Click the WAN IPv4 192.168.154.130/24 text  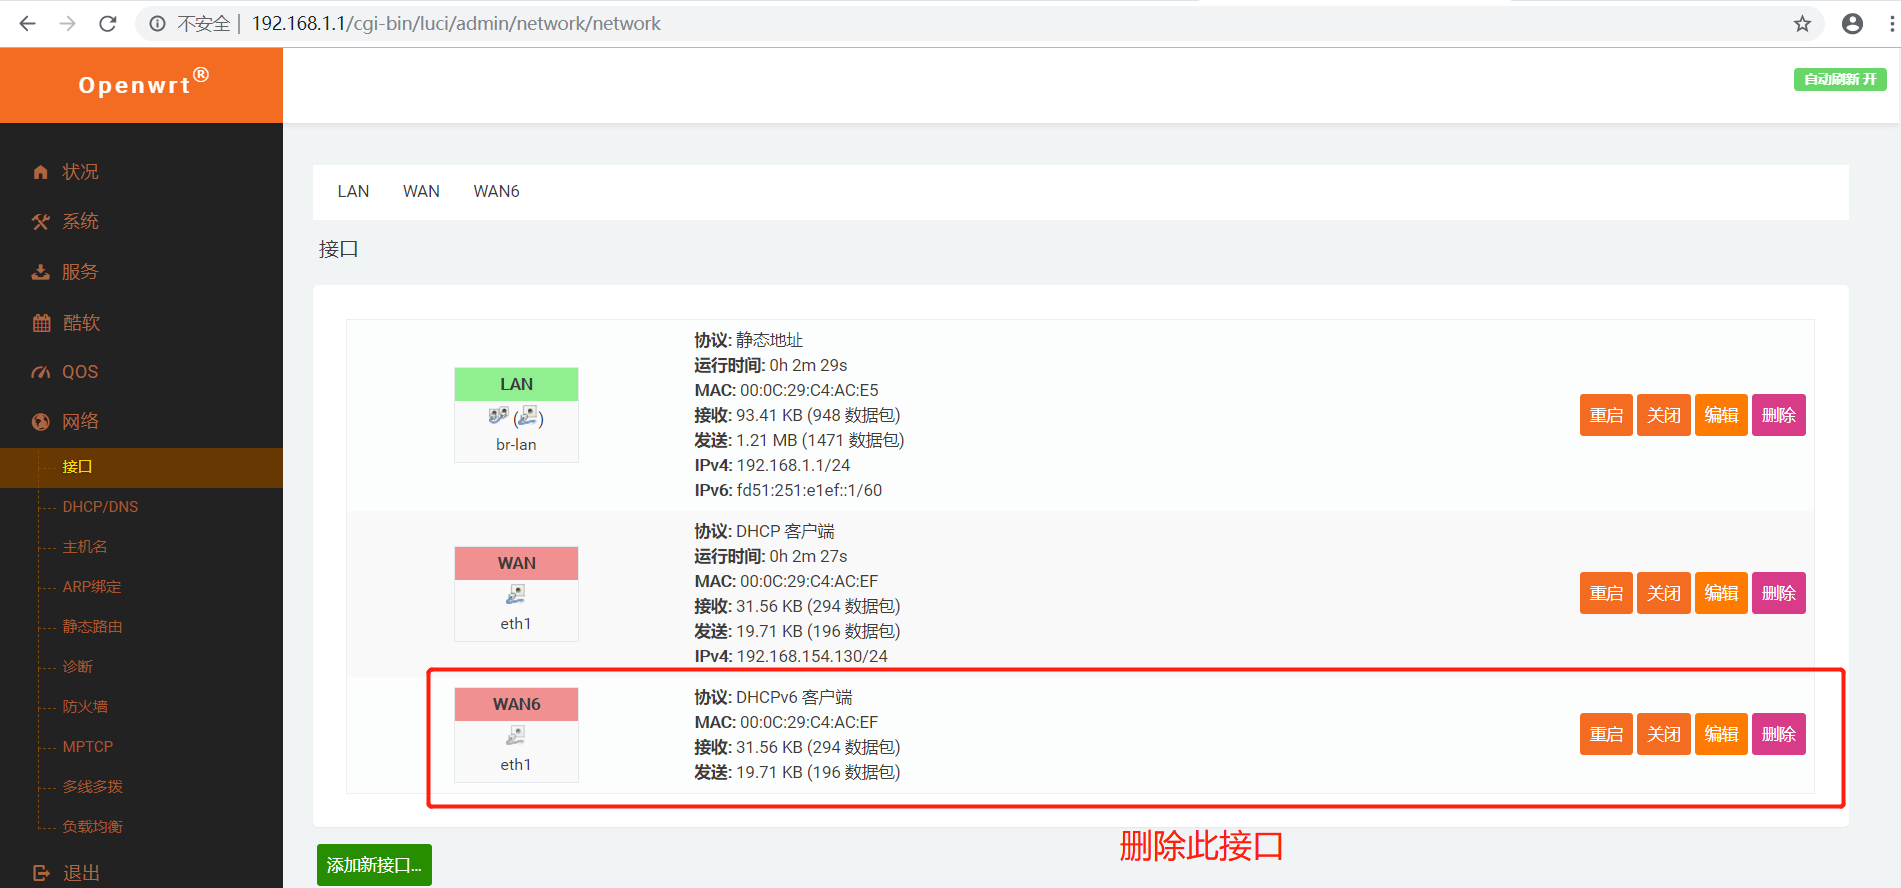pyautogui.click(x=791, y=656)
